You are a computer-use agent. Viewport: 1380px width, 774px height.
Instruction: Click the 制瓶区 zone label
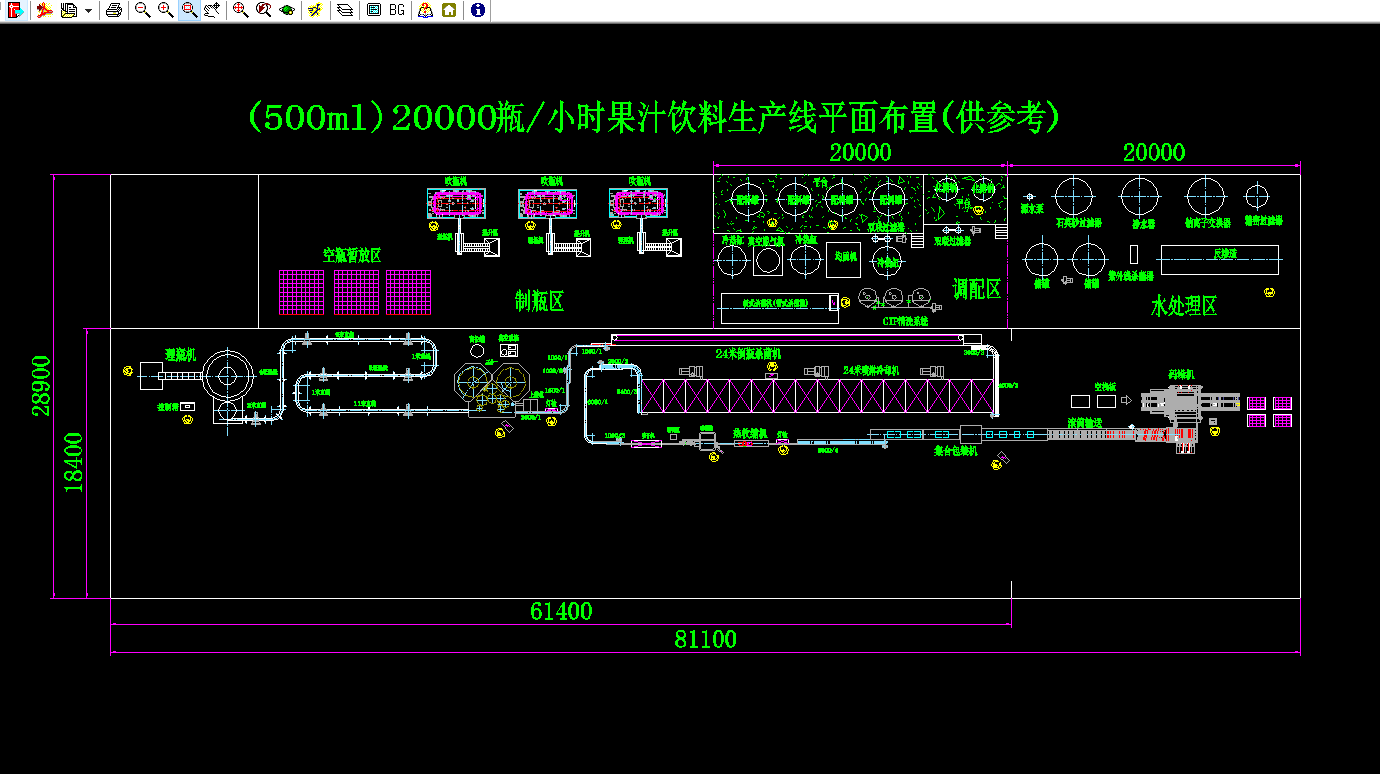pos(539,301)
